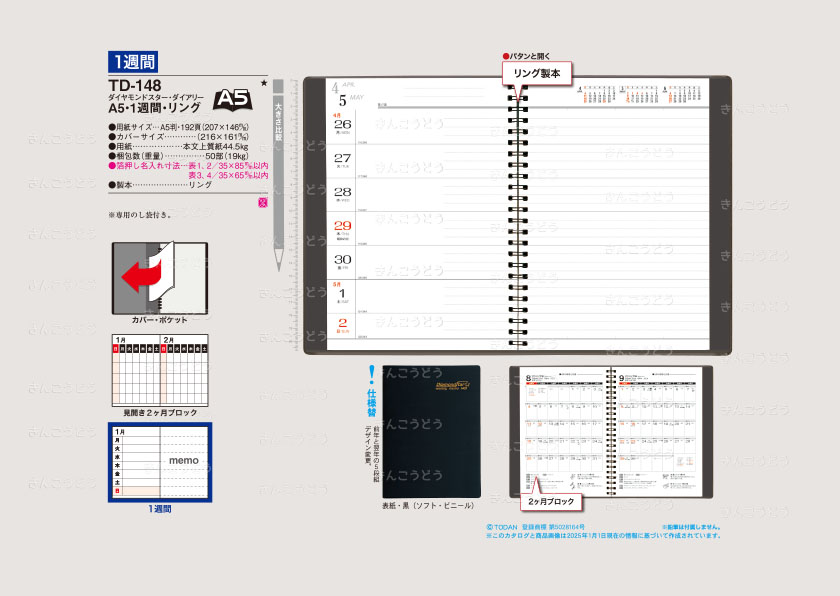This screenshot has height=596, width=840.
Task: Click the '用紙サイズ' spec line
Action: point(178,127)
